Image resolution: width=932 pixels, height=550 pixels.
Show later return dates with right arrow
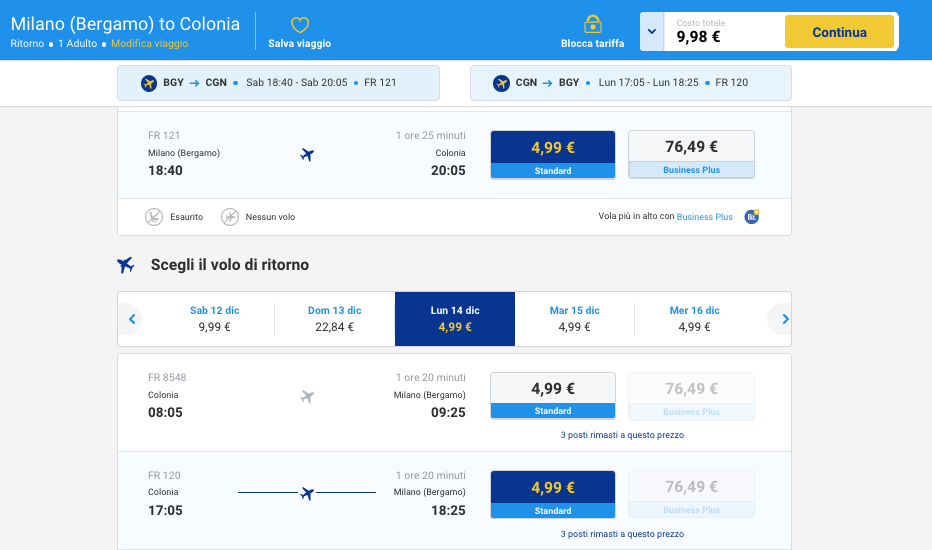785,319
